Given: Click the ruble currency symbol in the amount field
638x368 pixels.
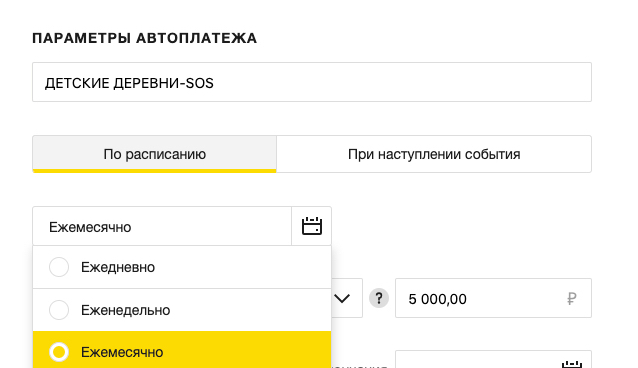Looking at the screenshot, I should click(571, 299).
